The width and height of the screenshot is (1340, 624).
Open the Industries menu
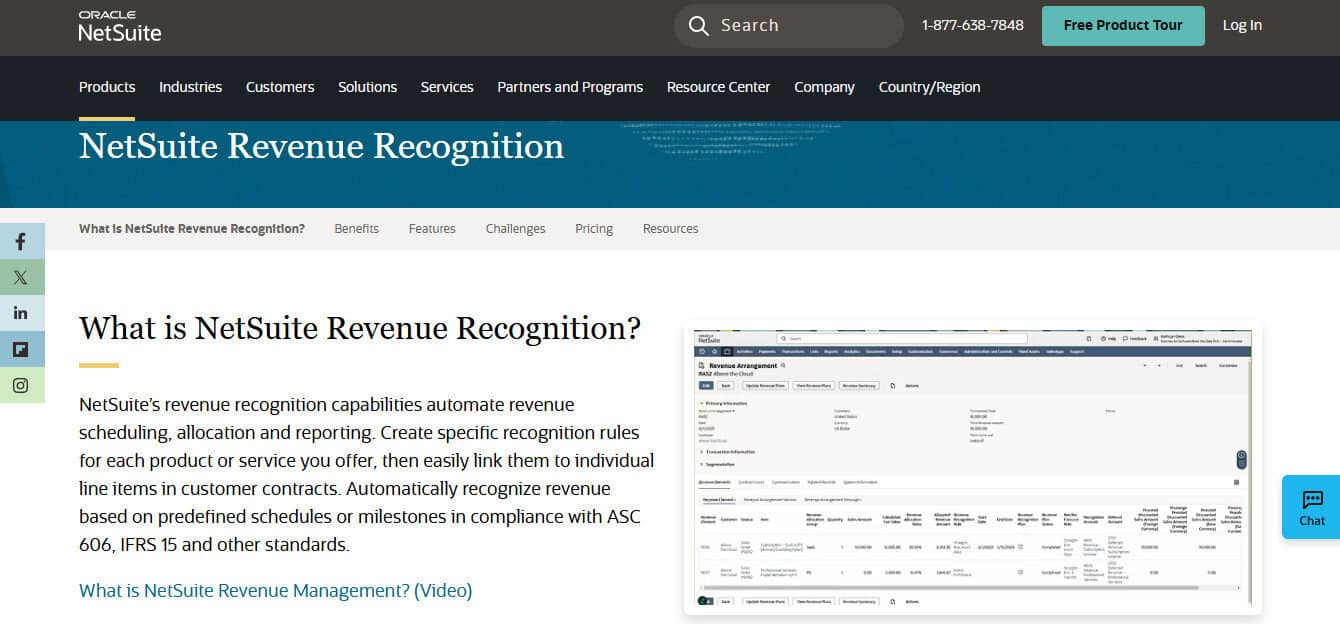[x=190, y=87]
